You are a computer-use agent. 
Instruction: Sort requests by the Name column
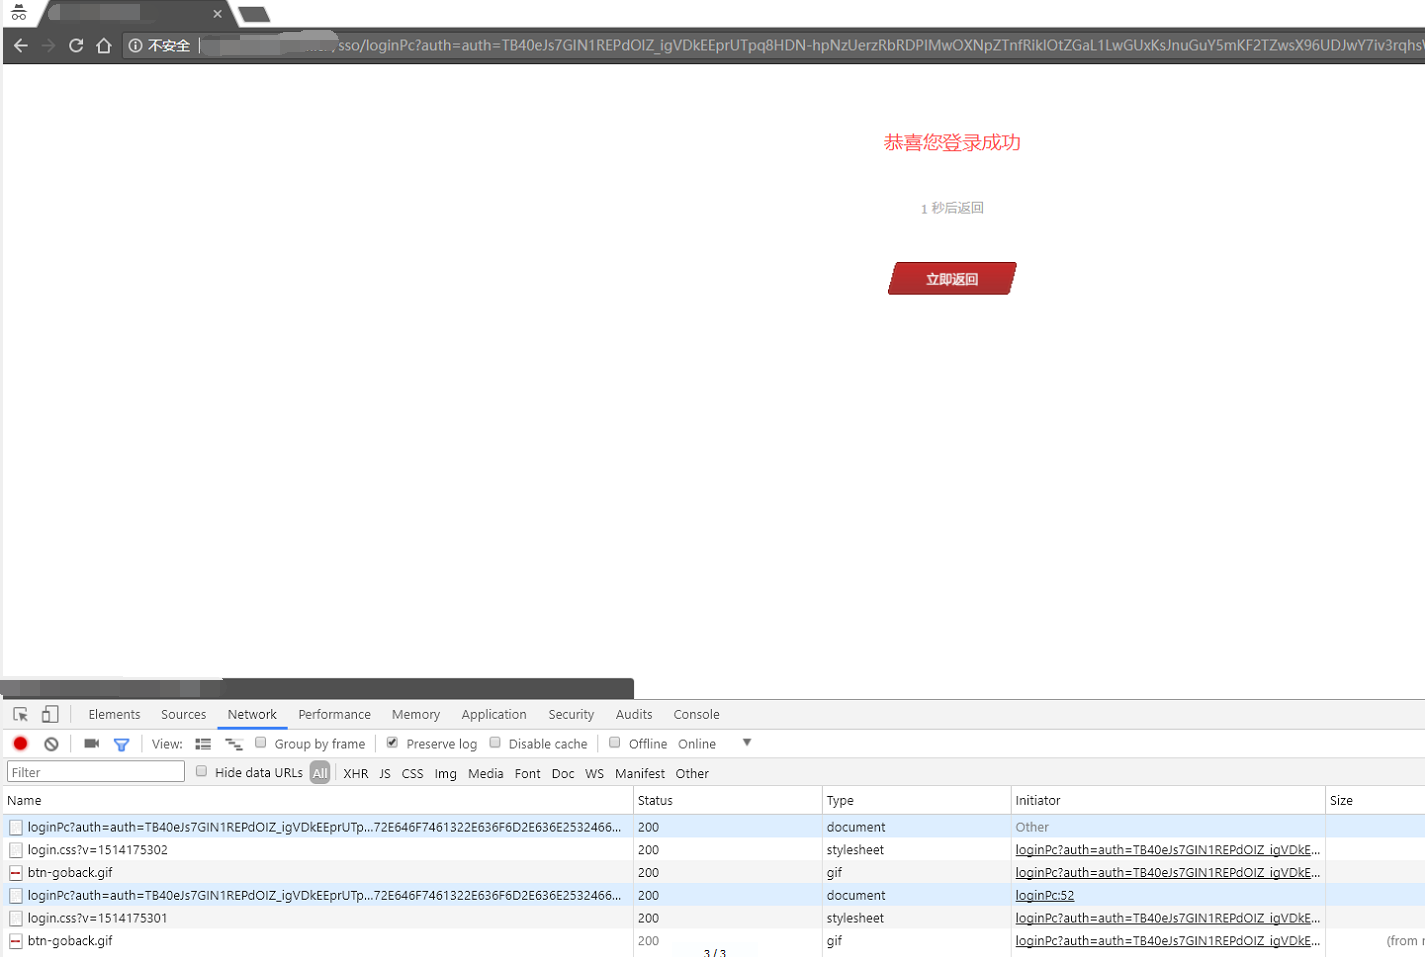318,800
